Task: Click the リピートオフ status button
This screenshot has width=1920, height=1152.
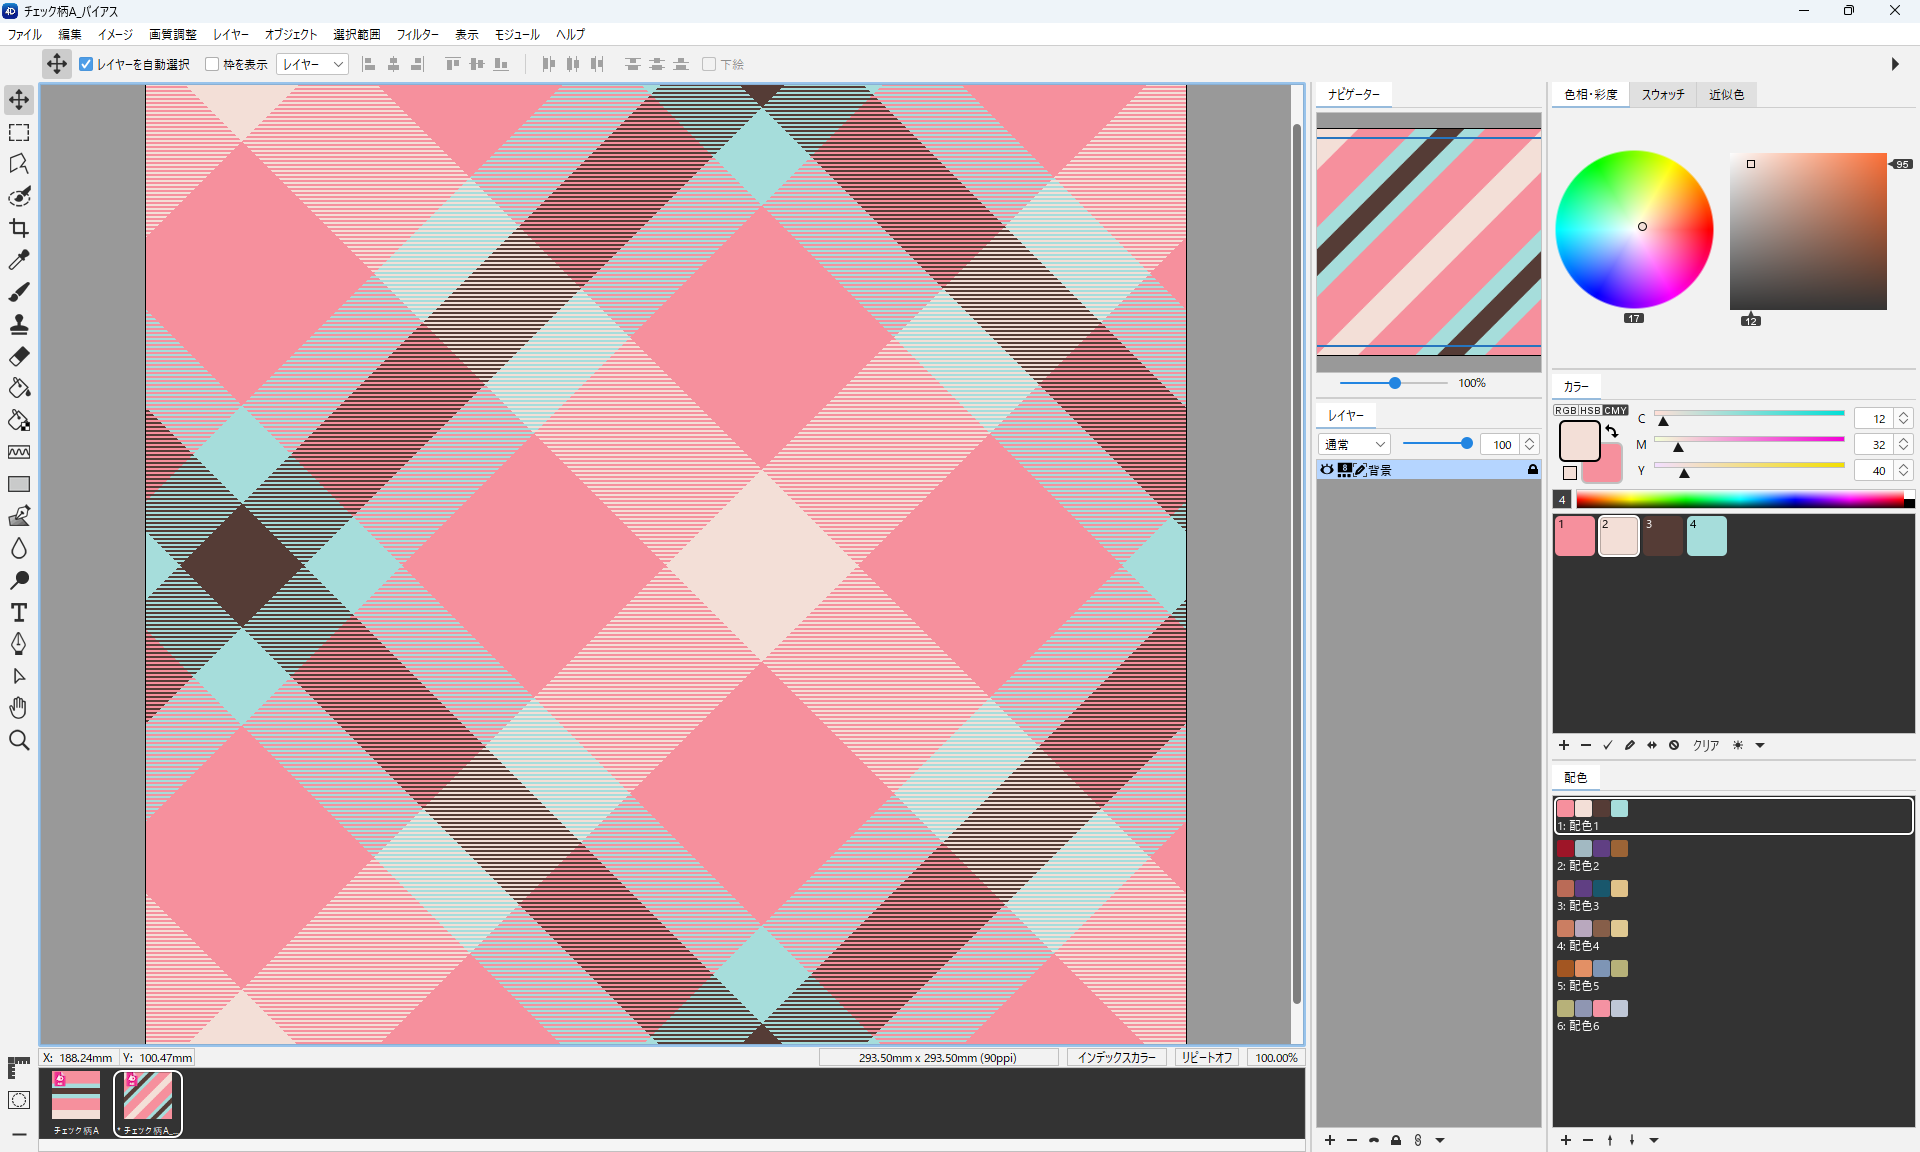Action: [1207, 1057]
